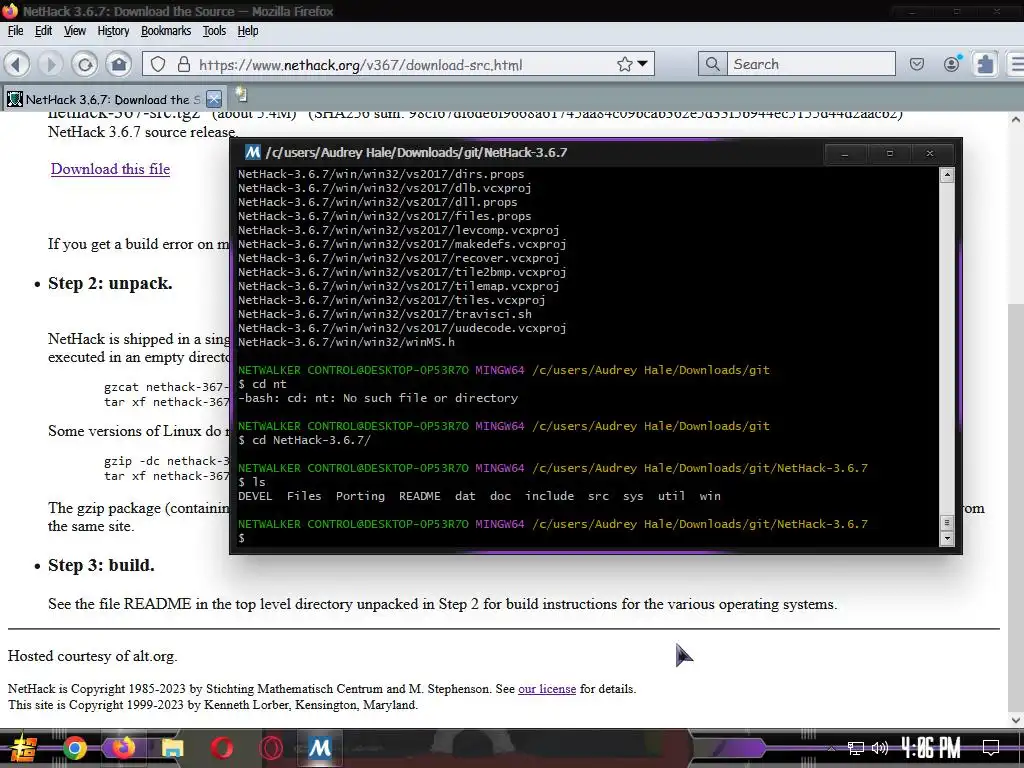The image size is (1024, 768).
Task: Click 'winMS.h' line in terminal
Action: [x=346, y=342]
